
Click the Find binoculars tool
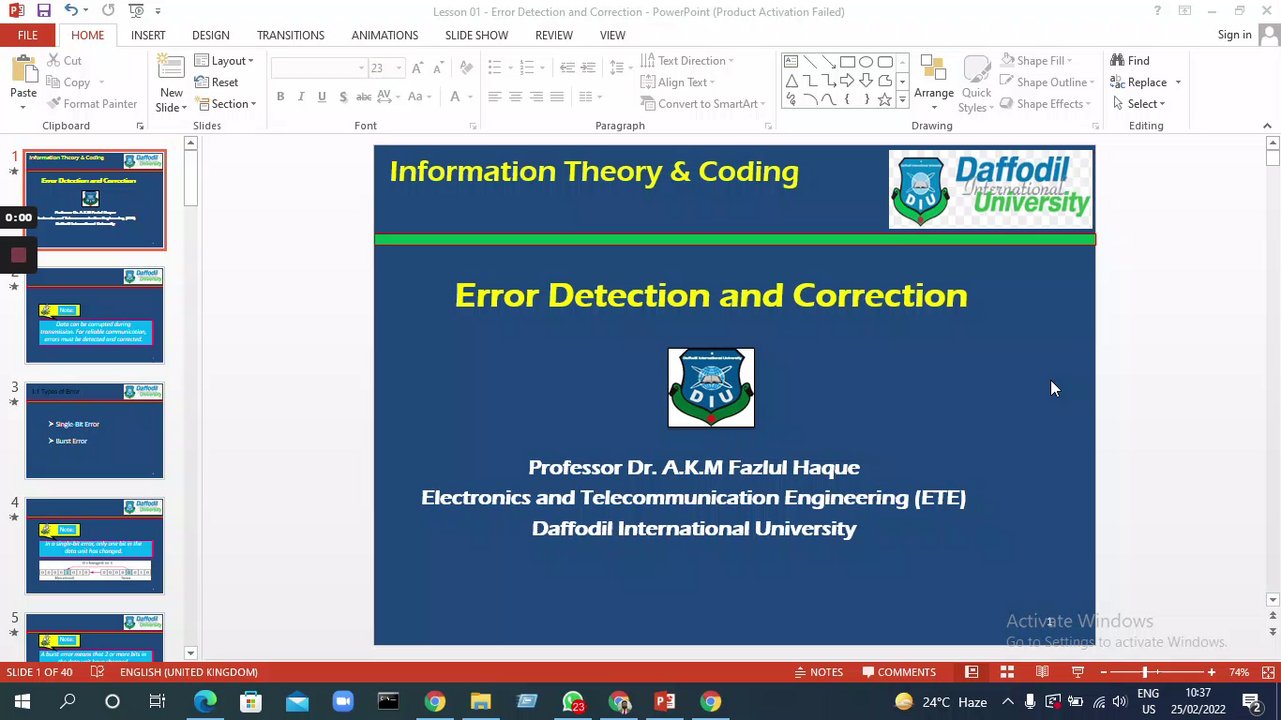point(1130,61)
